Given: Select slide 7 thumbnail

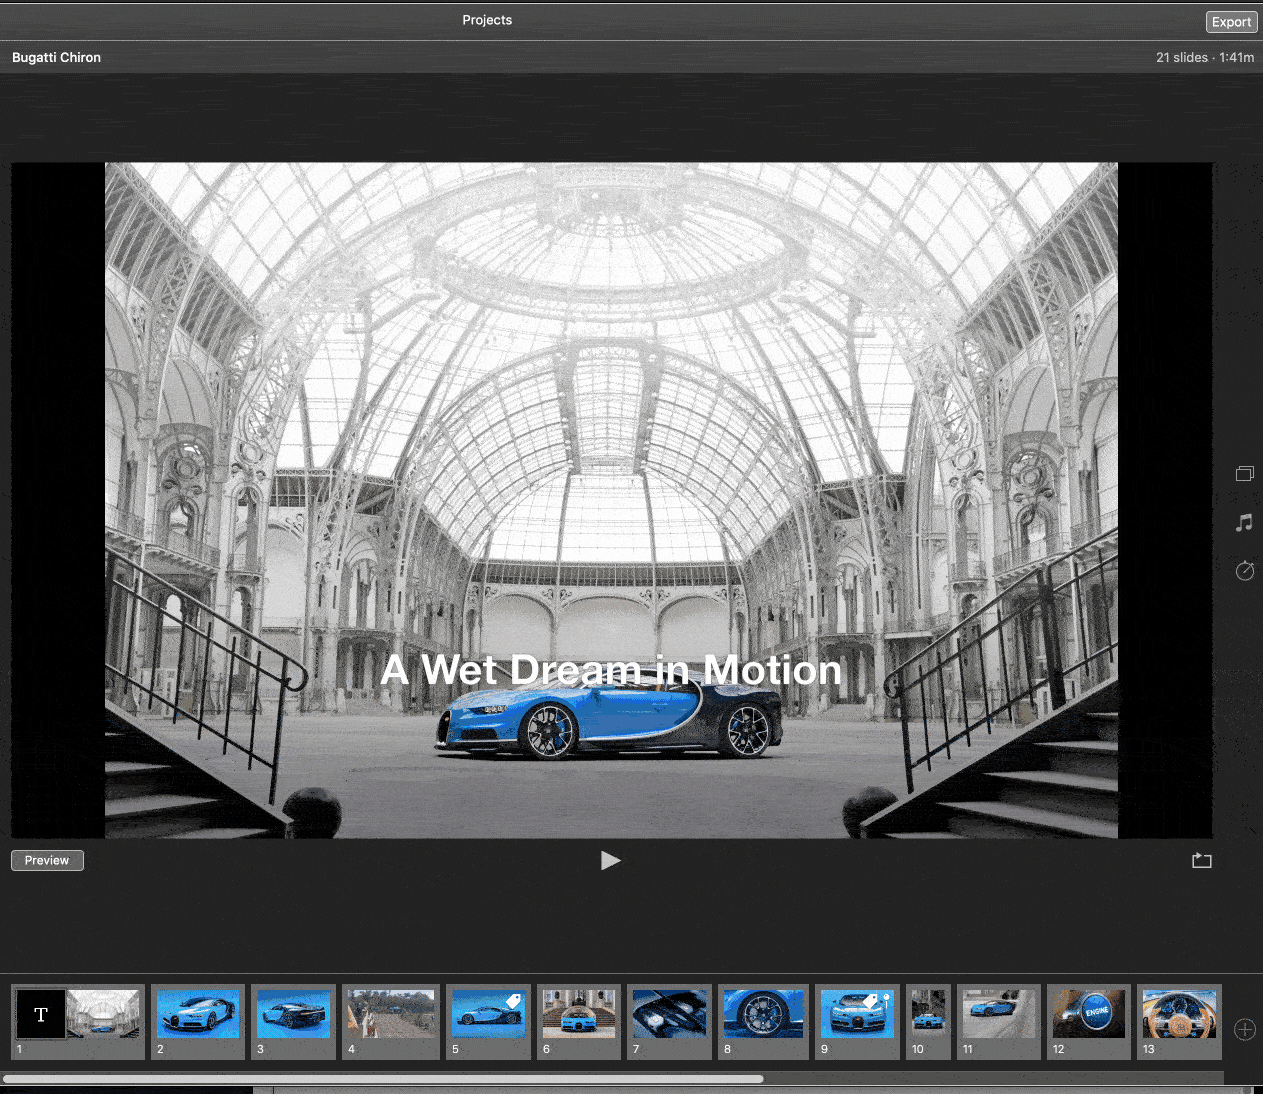Looking at the screenshot, I should click(670, 1014).
